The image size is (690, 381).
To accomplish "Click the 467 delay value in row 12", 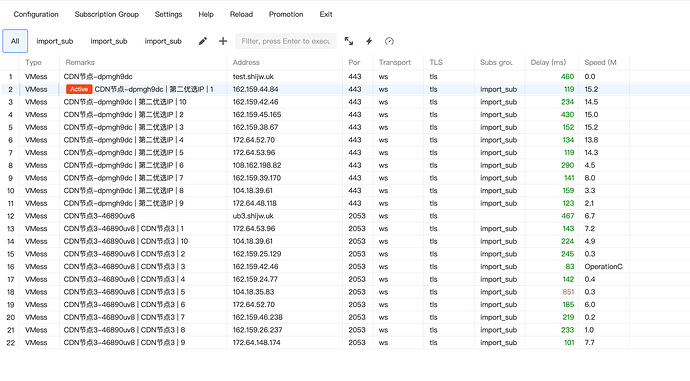I will 567,216.
